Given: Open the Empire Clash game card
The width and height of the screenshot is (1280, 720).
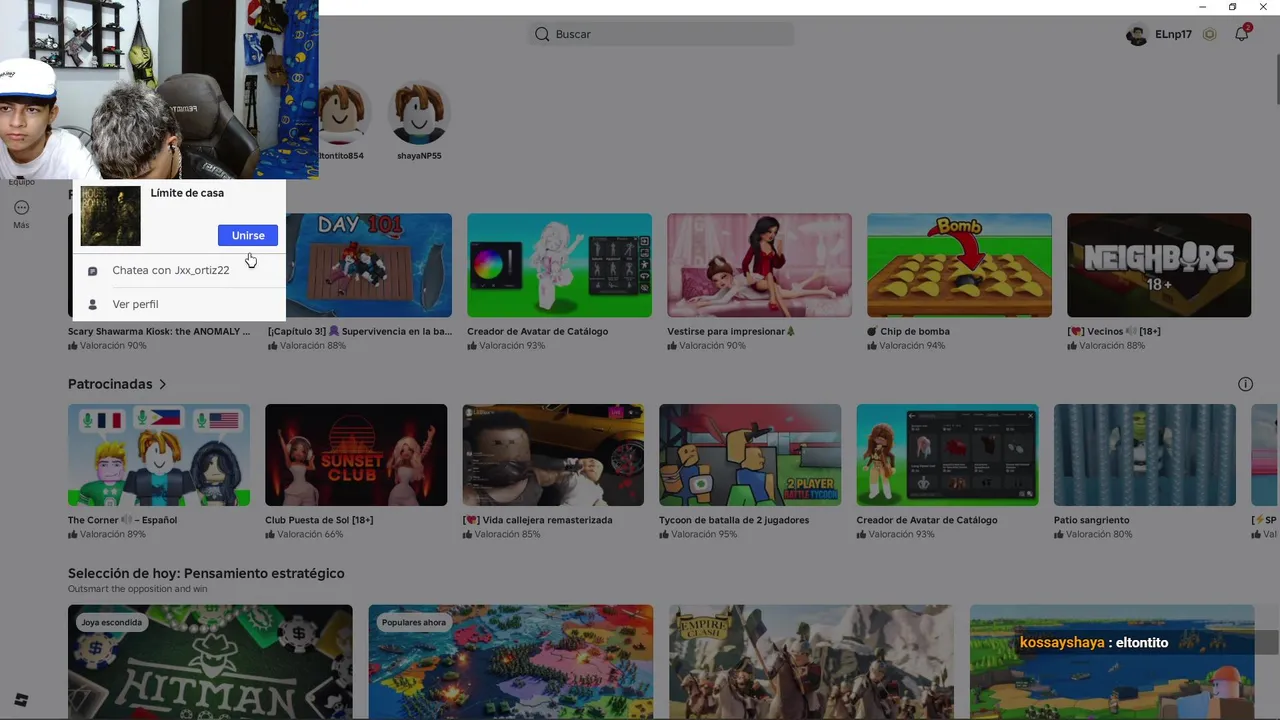Looking at the screenshot, I should 811,660.
